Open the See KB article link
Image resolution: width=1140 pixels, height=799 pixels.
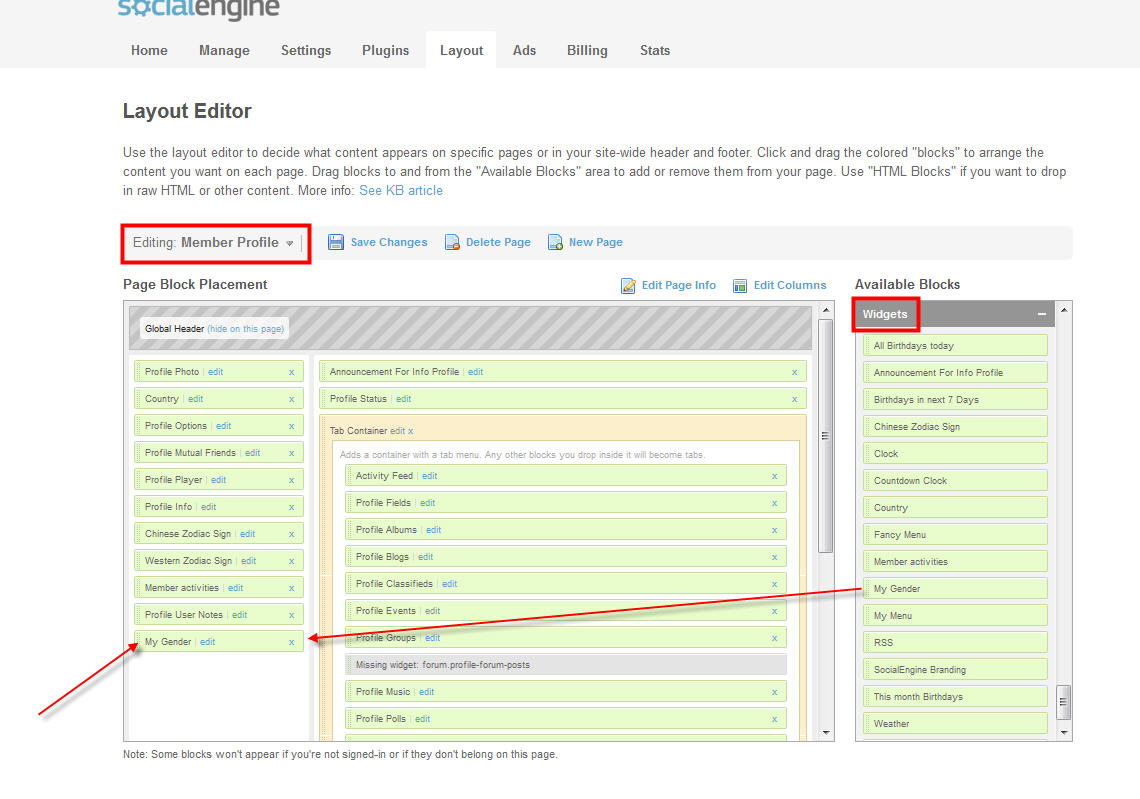click(401, 190)
